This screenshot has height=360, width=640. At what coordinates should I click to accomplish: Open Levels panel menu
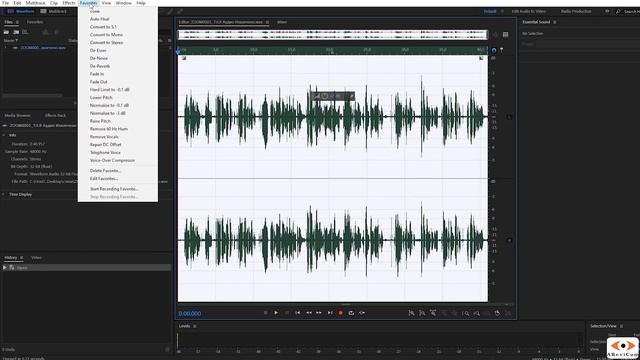pyautogui.click(x=195, y=326)
